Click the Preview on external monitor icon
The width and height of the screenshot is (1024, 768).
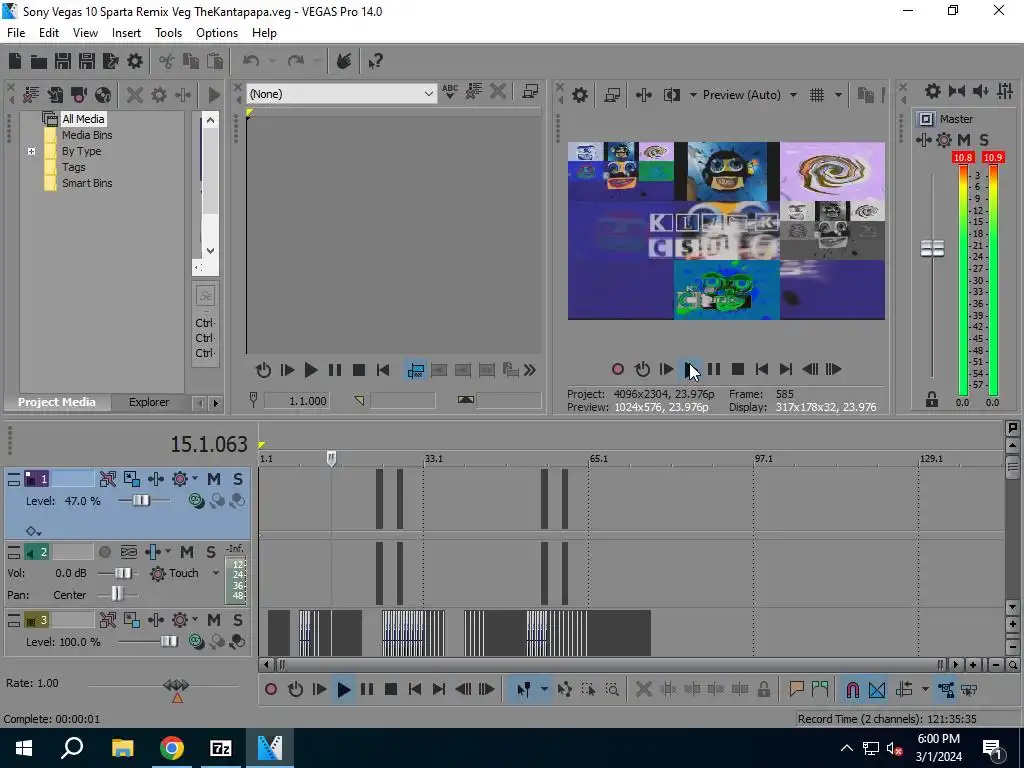(612, 95)
